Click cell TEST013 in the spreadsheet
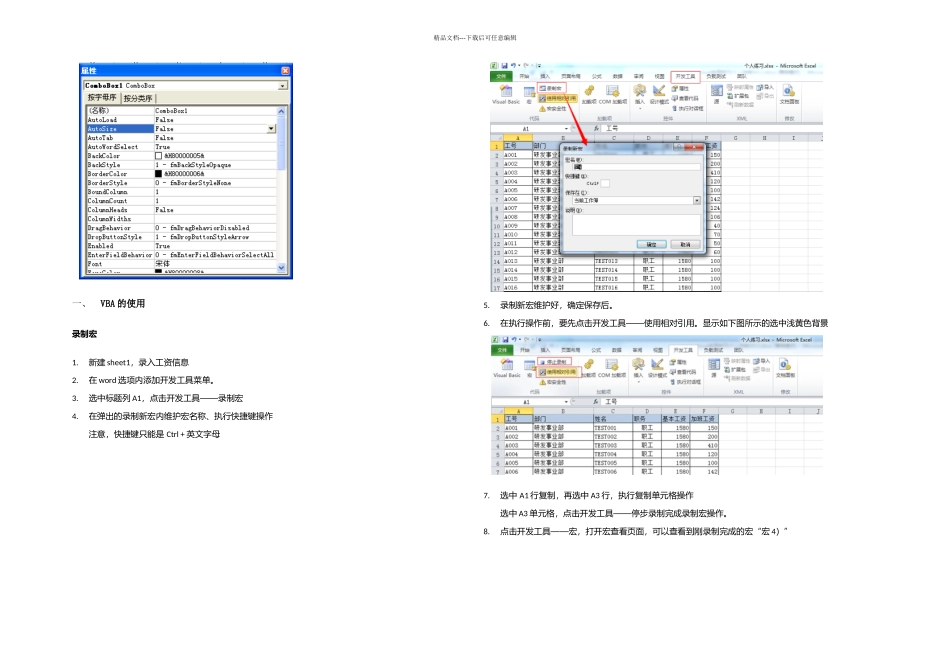The image size is (950, 672). 613,261
